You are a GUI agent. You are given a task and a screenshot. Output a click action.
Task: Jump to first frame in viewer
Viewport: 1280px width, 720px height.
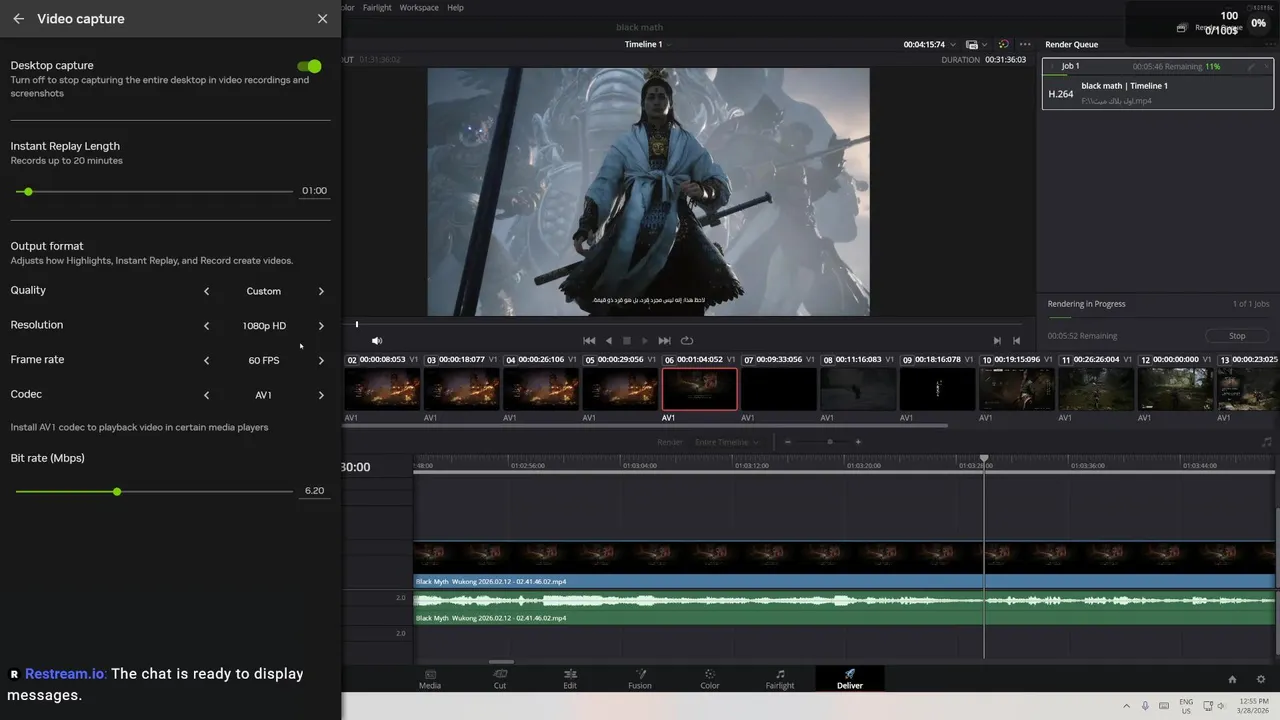(589, 341)
